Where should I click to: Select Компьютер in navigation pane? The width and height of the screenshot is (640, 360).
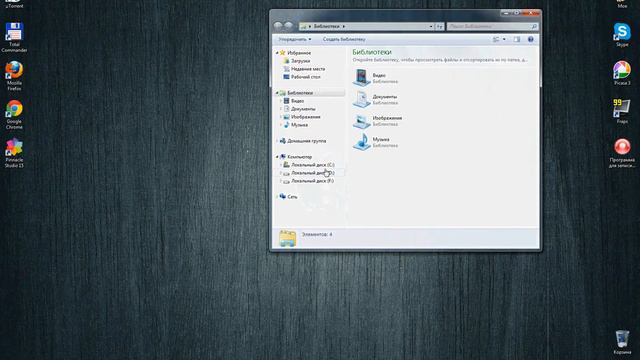click(x=300, y=157)
